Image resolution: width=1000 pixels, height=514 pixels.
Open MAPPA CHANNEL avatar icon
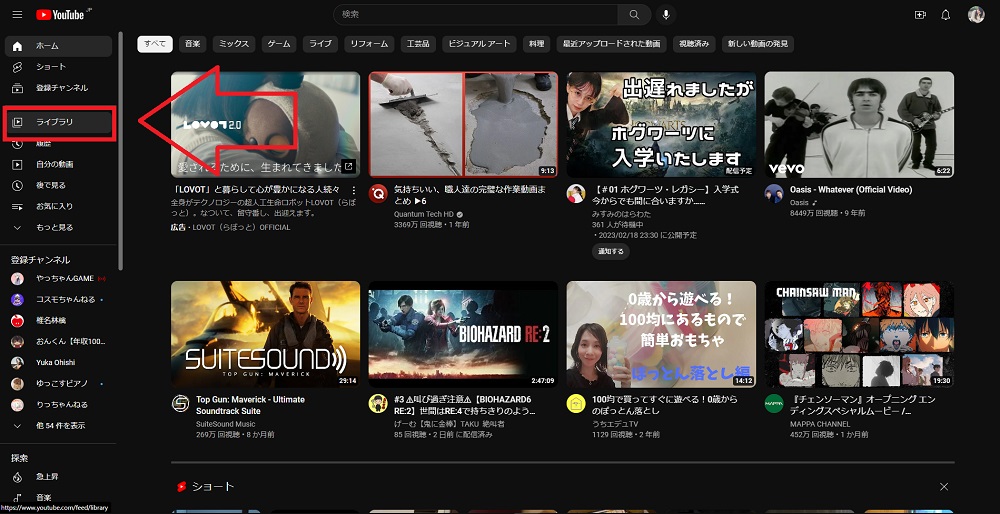[x=774, y=403]
